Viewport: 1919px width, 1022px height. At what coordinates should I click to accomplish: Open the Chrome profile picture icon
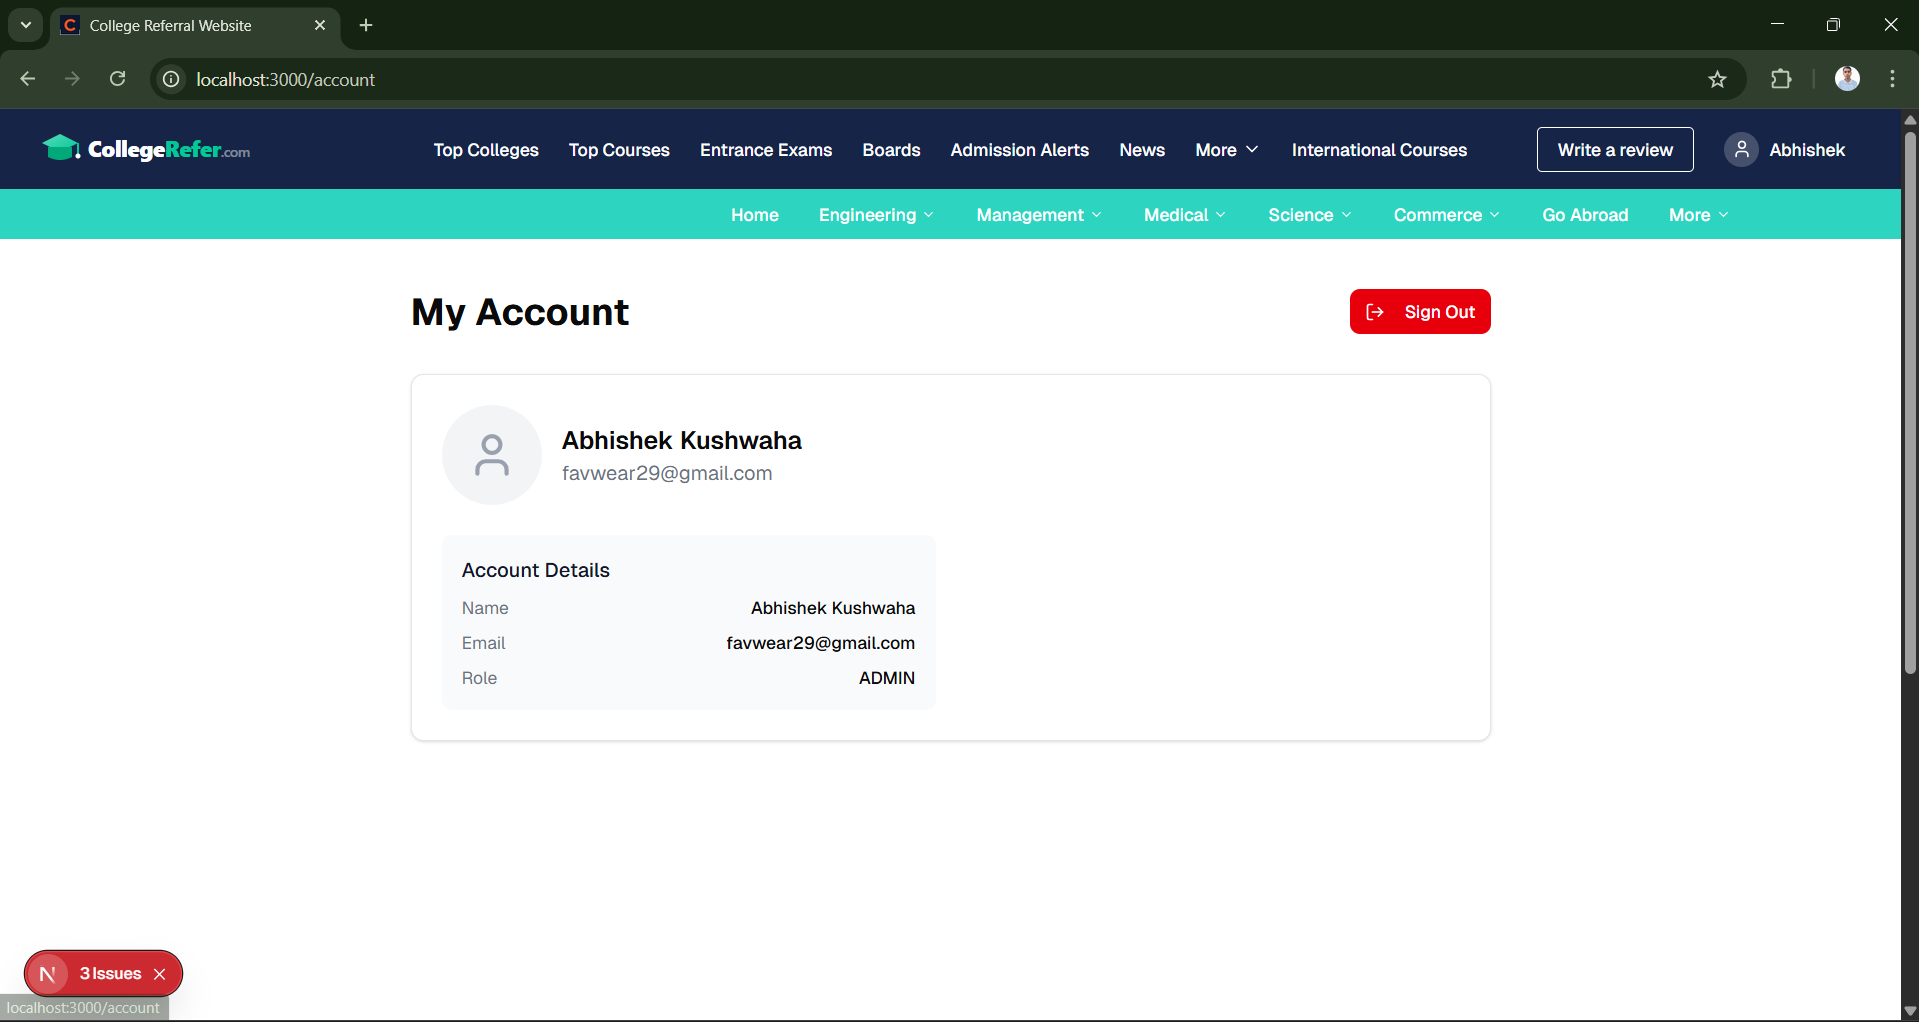[1847, 79]
